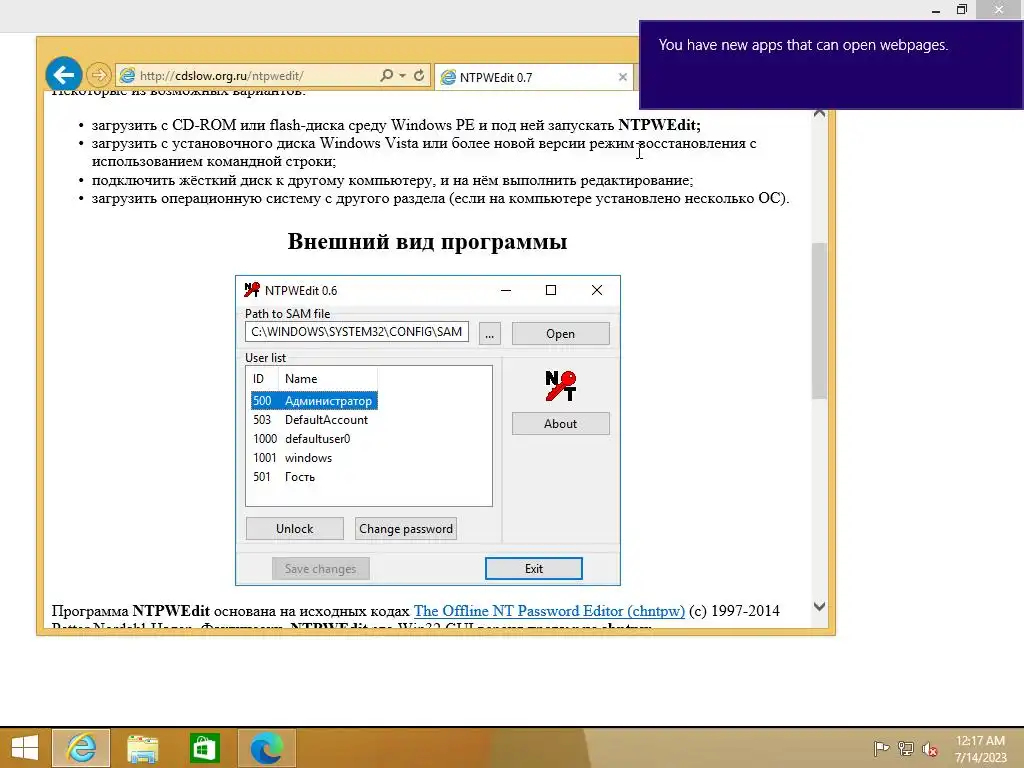Click the page favicon in address bar

click(127, 76)
